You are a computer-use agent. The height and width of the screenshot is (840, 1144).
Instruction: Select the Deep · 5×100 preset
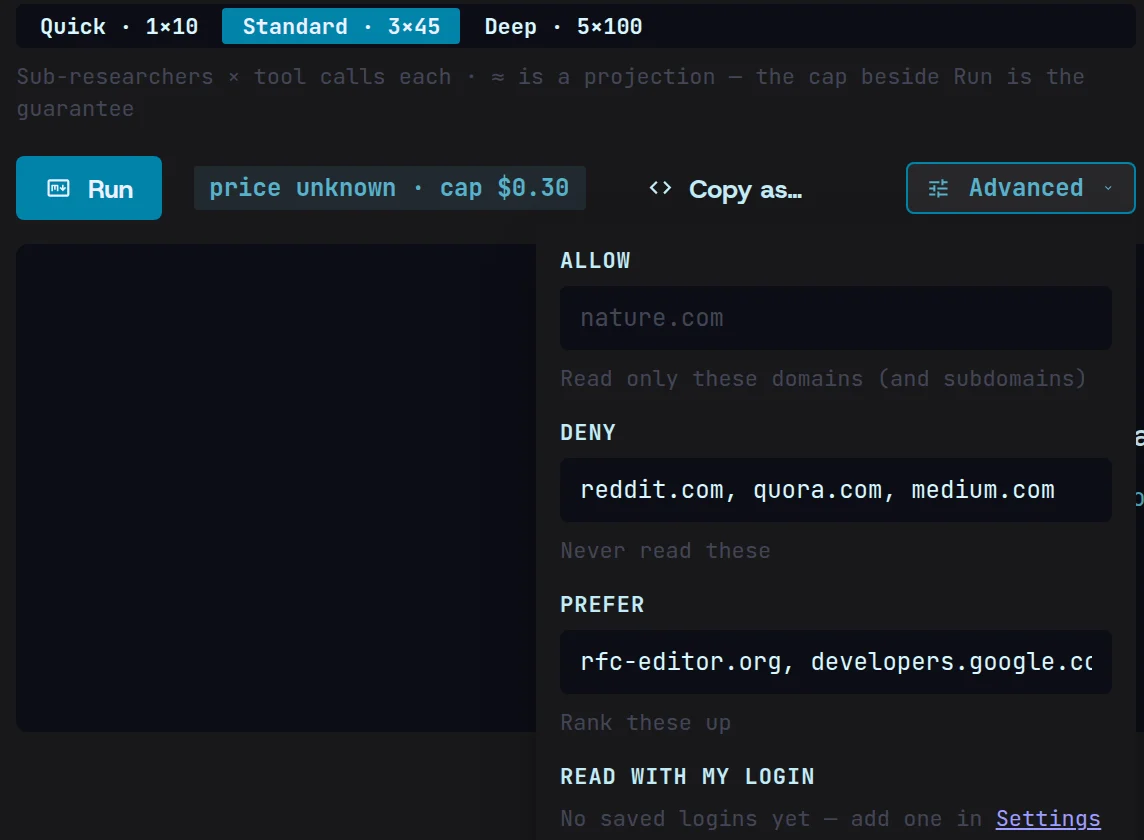563,27
